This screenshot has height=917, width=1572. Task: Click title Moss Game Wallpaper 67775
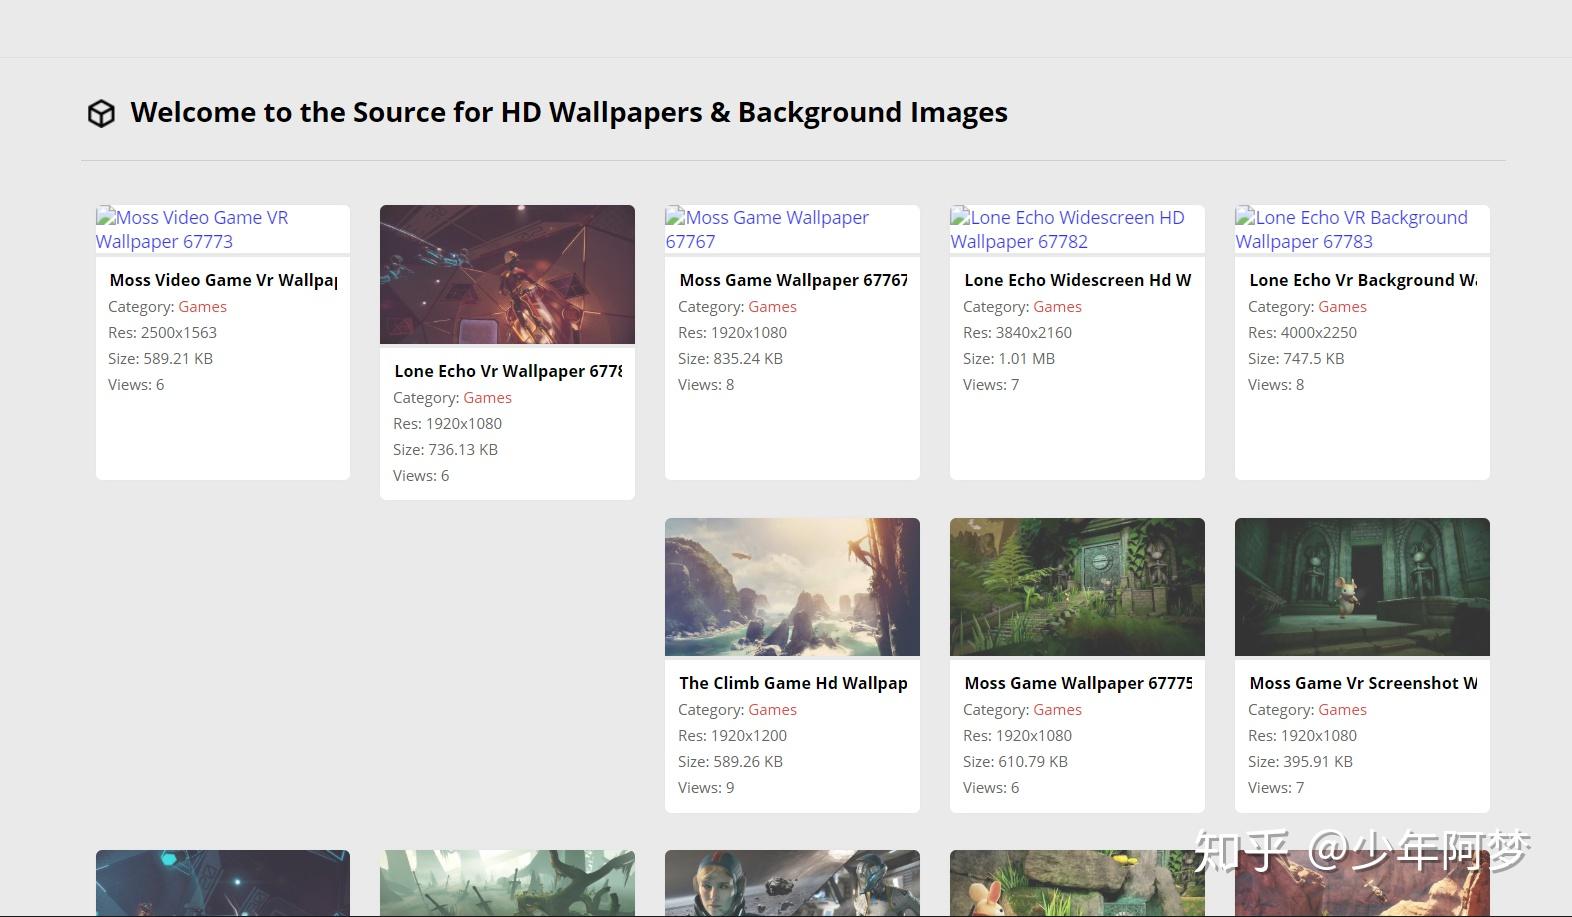pyautogui.click(x=1078, y=683)
